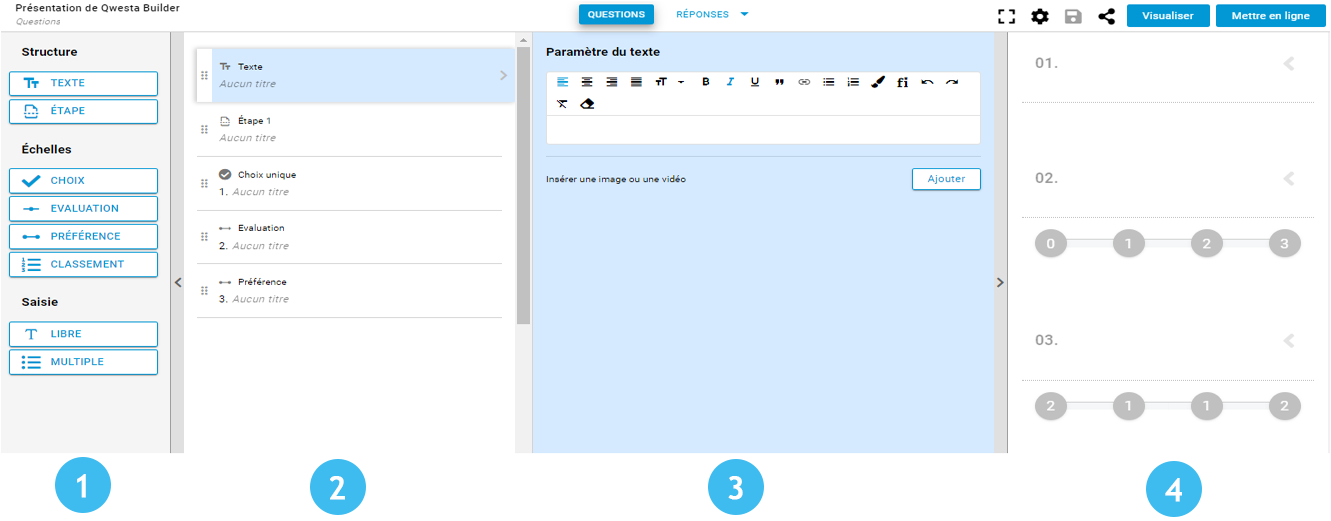Switch to the QUESTIONS tab
This screenshot has width=1331, height=521.
pyautogui.click(x=616, y=15)
